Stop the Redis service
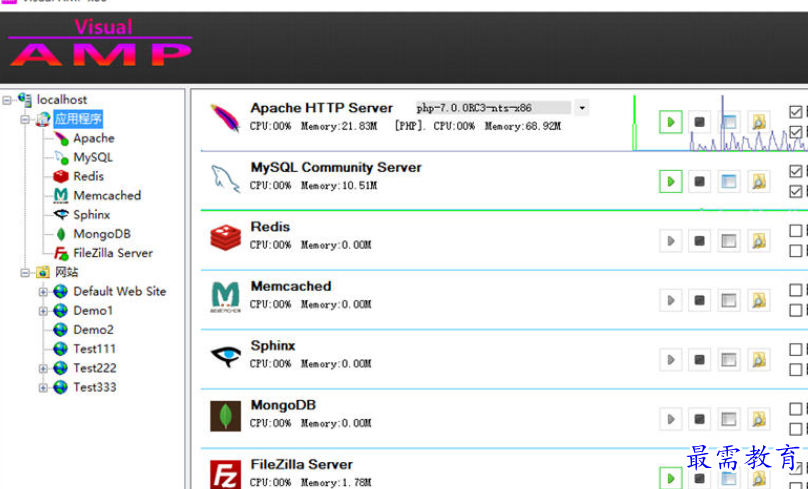 tap(699, 241)
